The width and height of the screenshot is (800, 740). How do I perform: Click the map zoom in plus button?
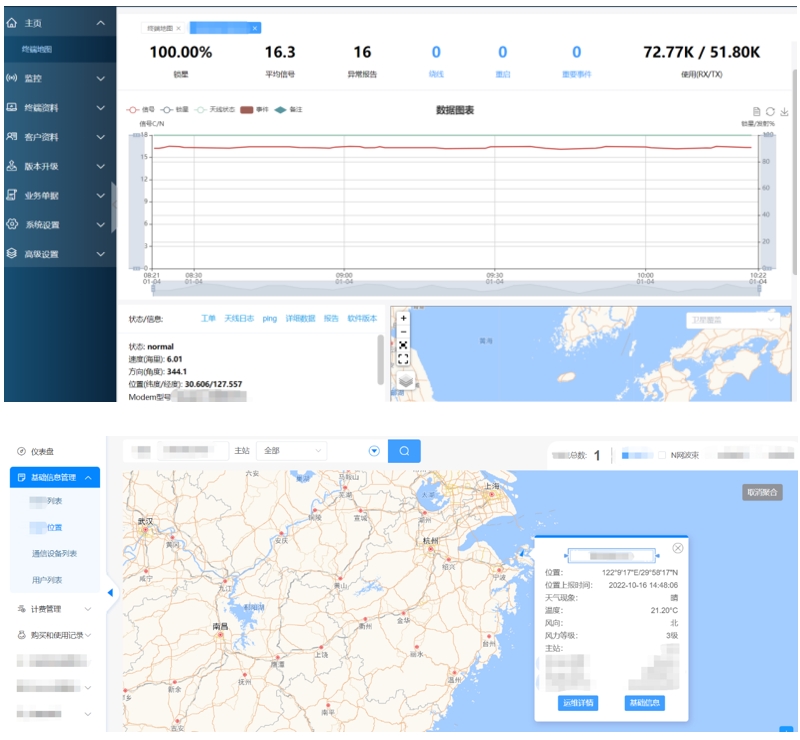[403, 318]
